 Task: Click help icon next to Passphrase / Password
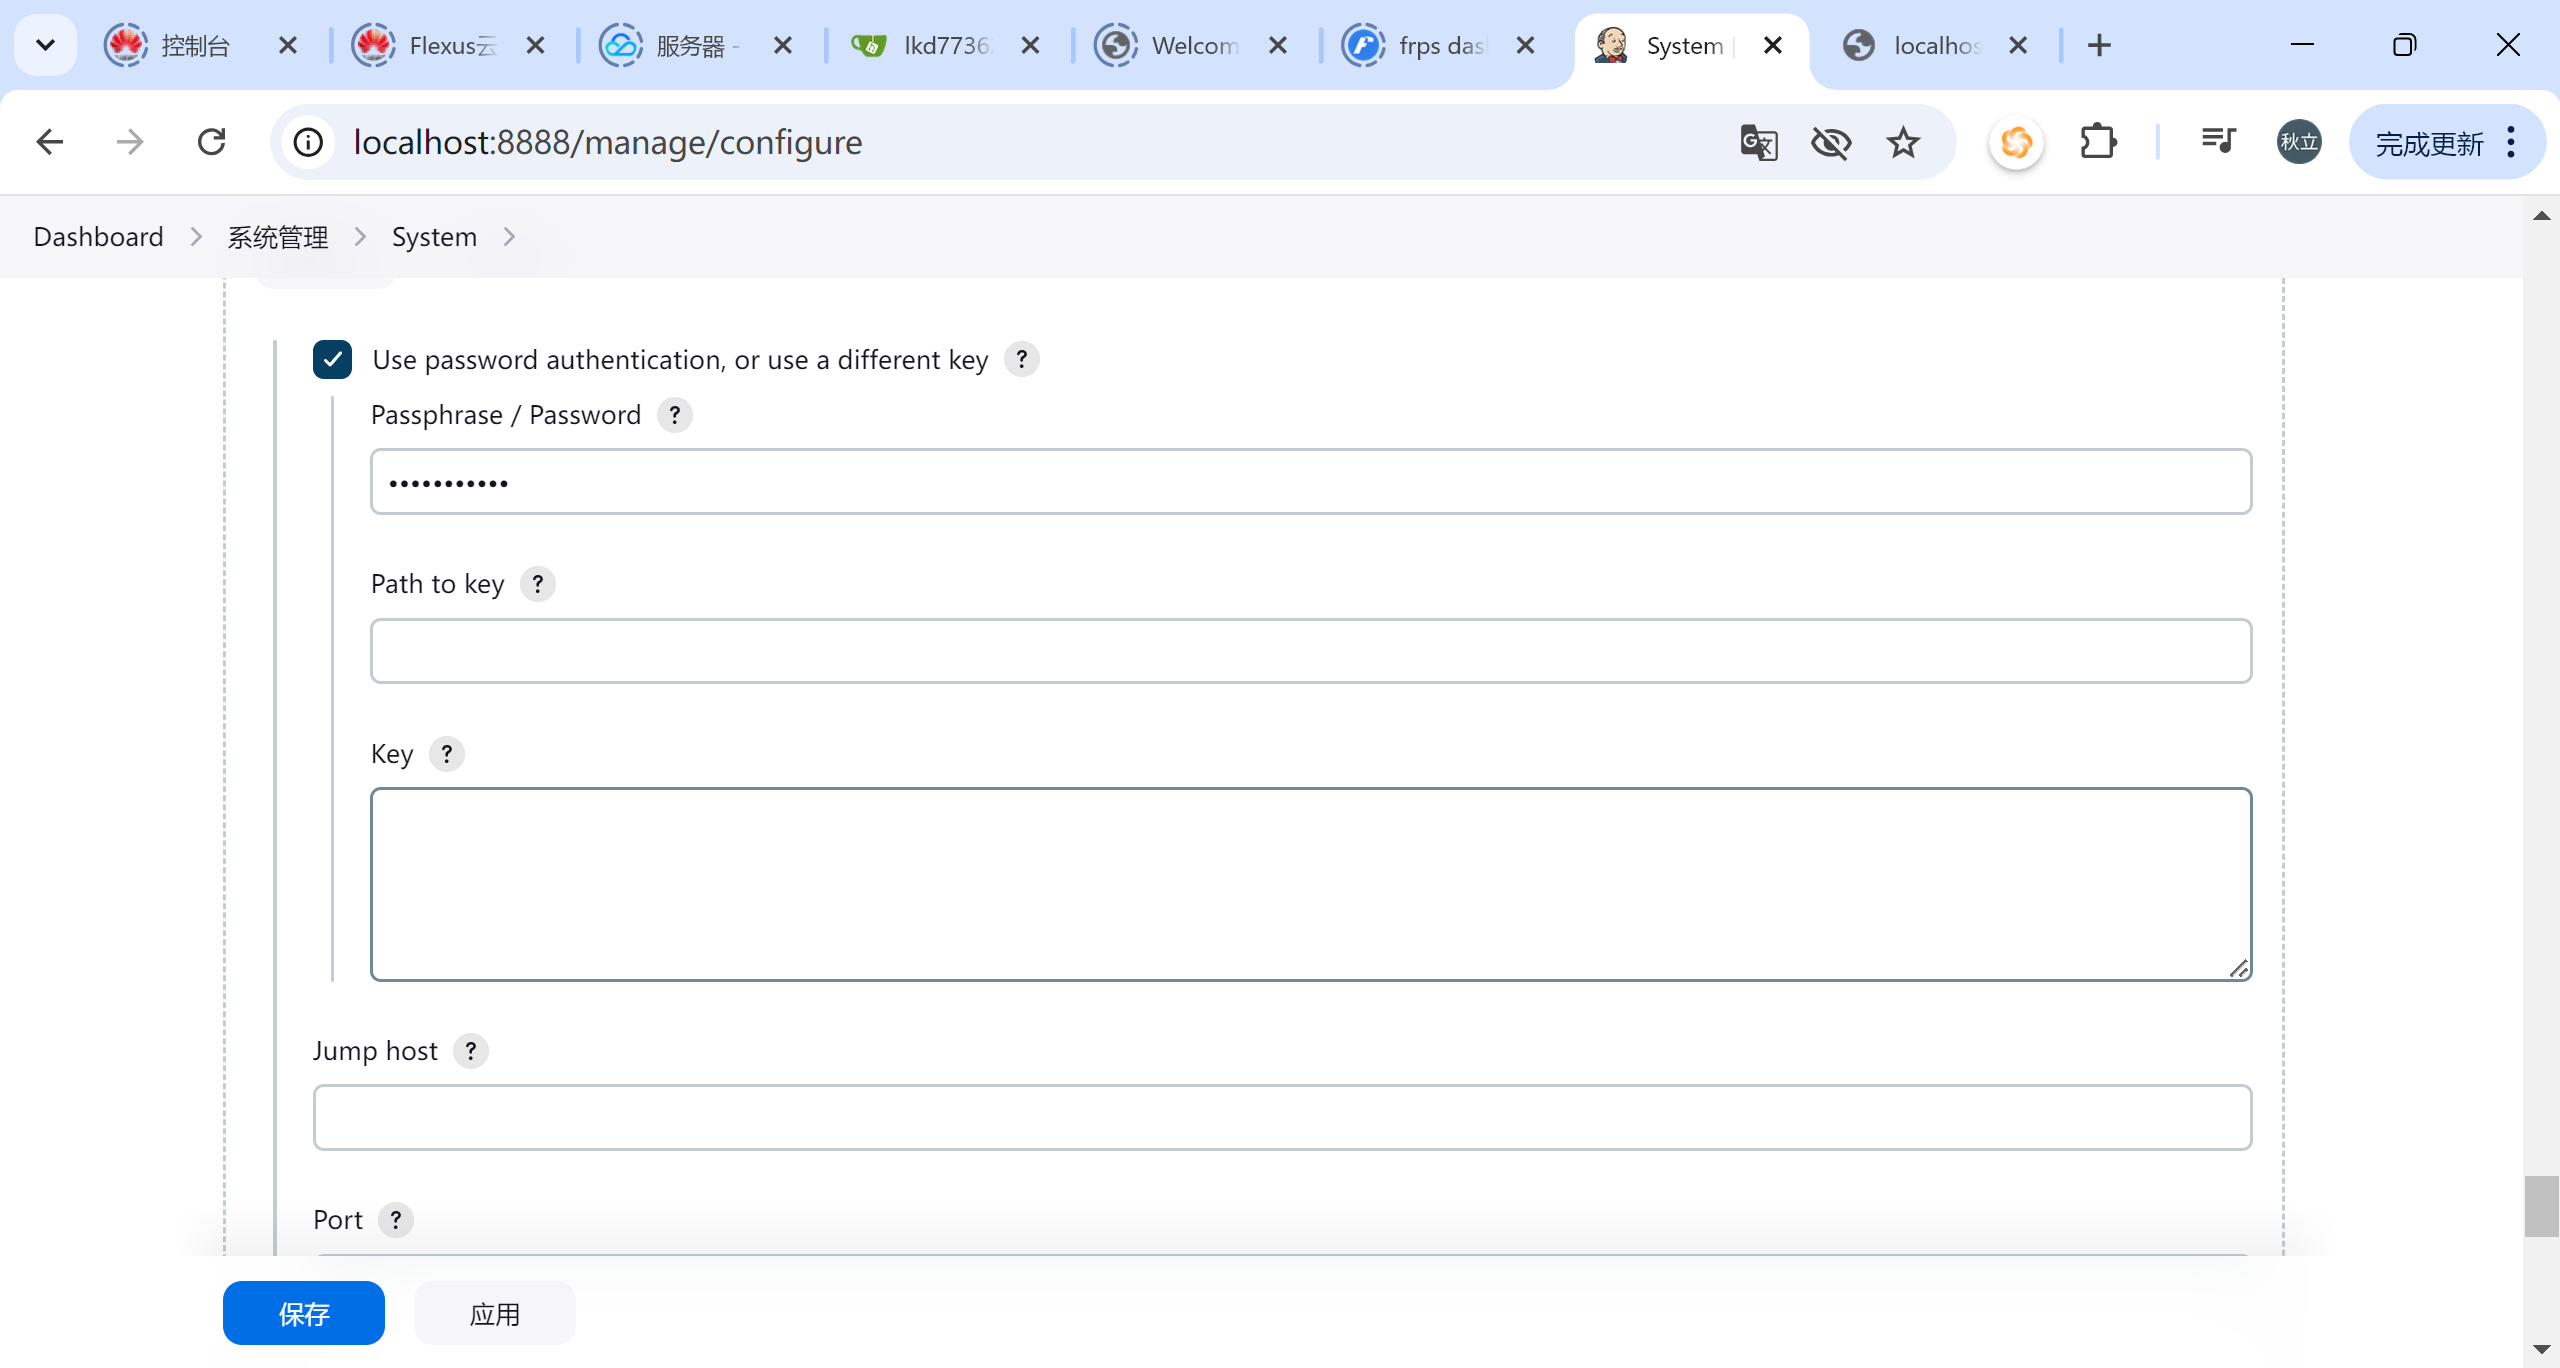675,415
